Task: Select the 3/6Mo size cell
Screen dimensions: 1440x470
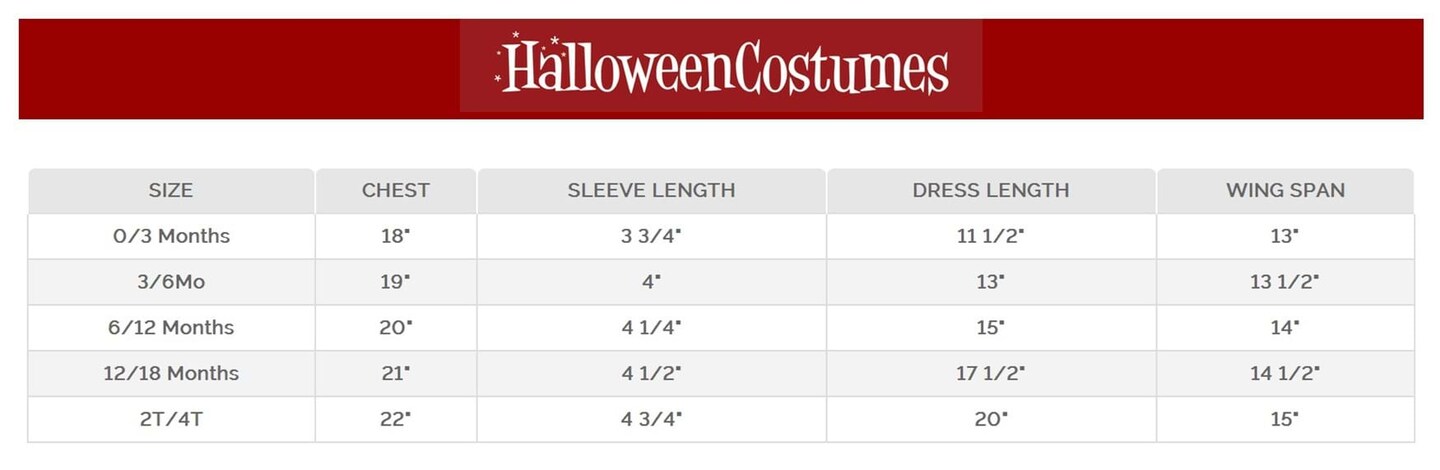Action: point(171,282)
